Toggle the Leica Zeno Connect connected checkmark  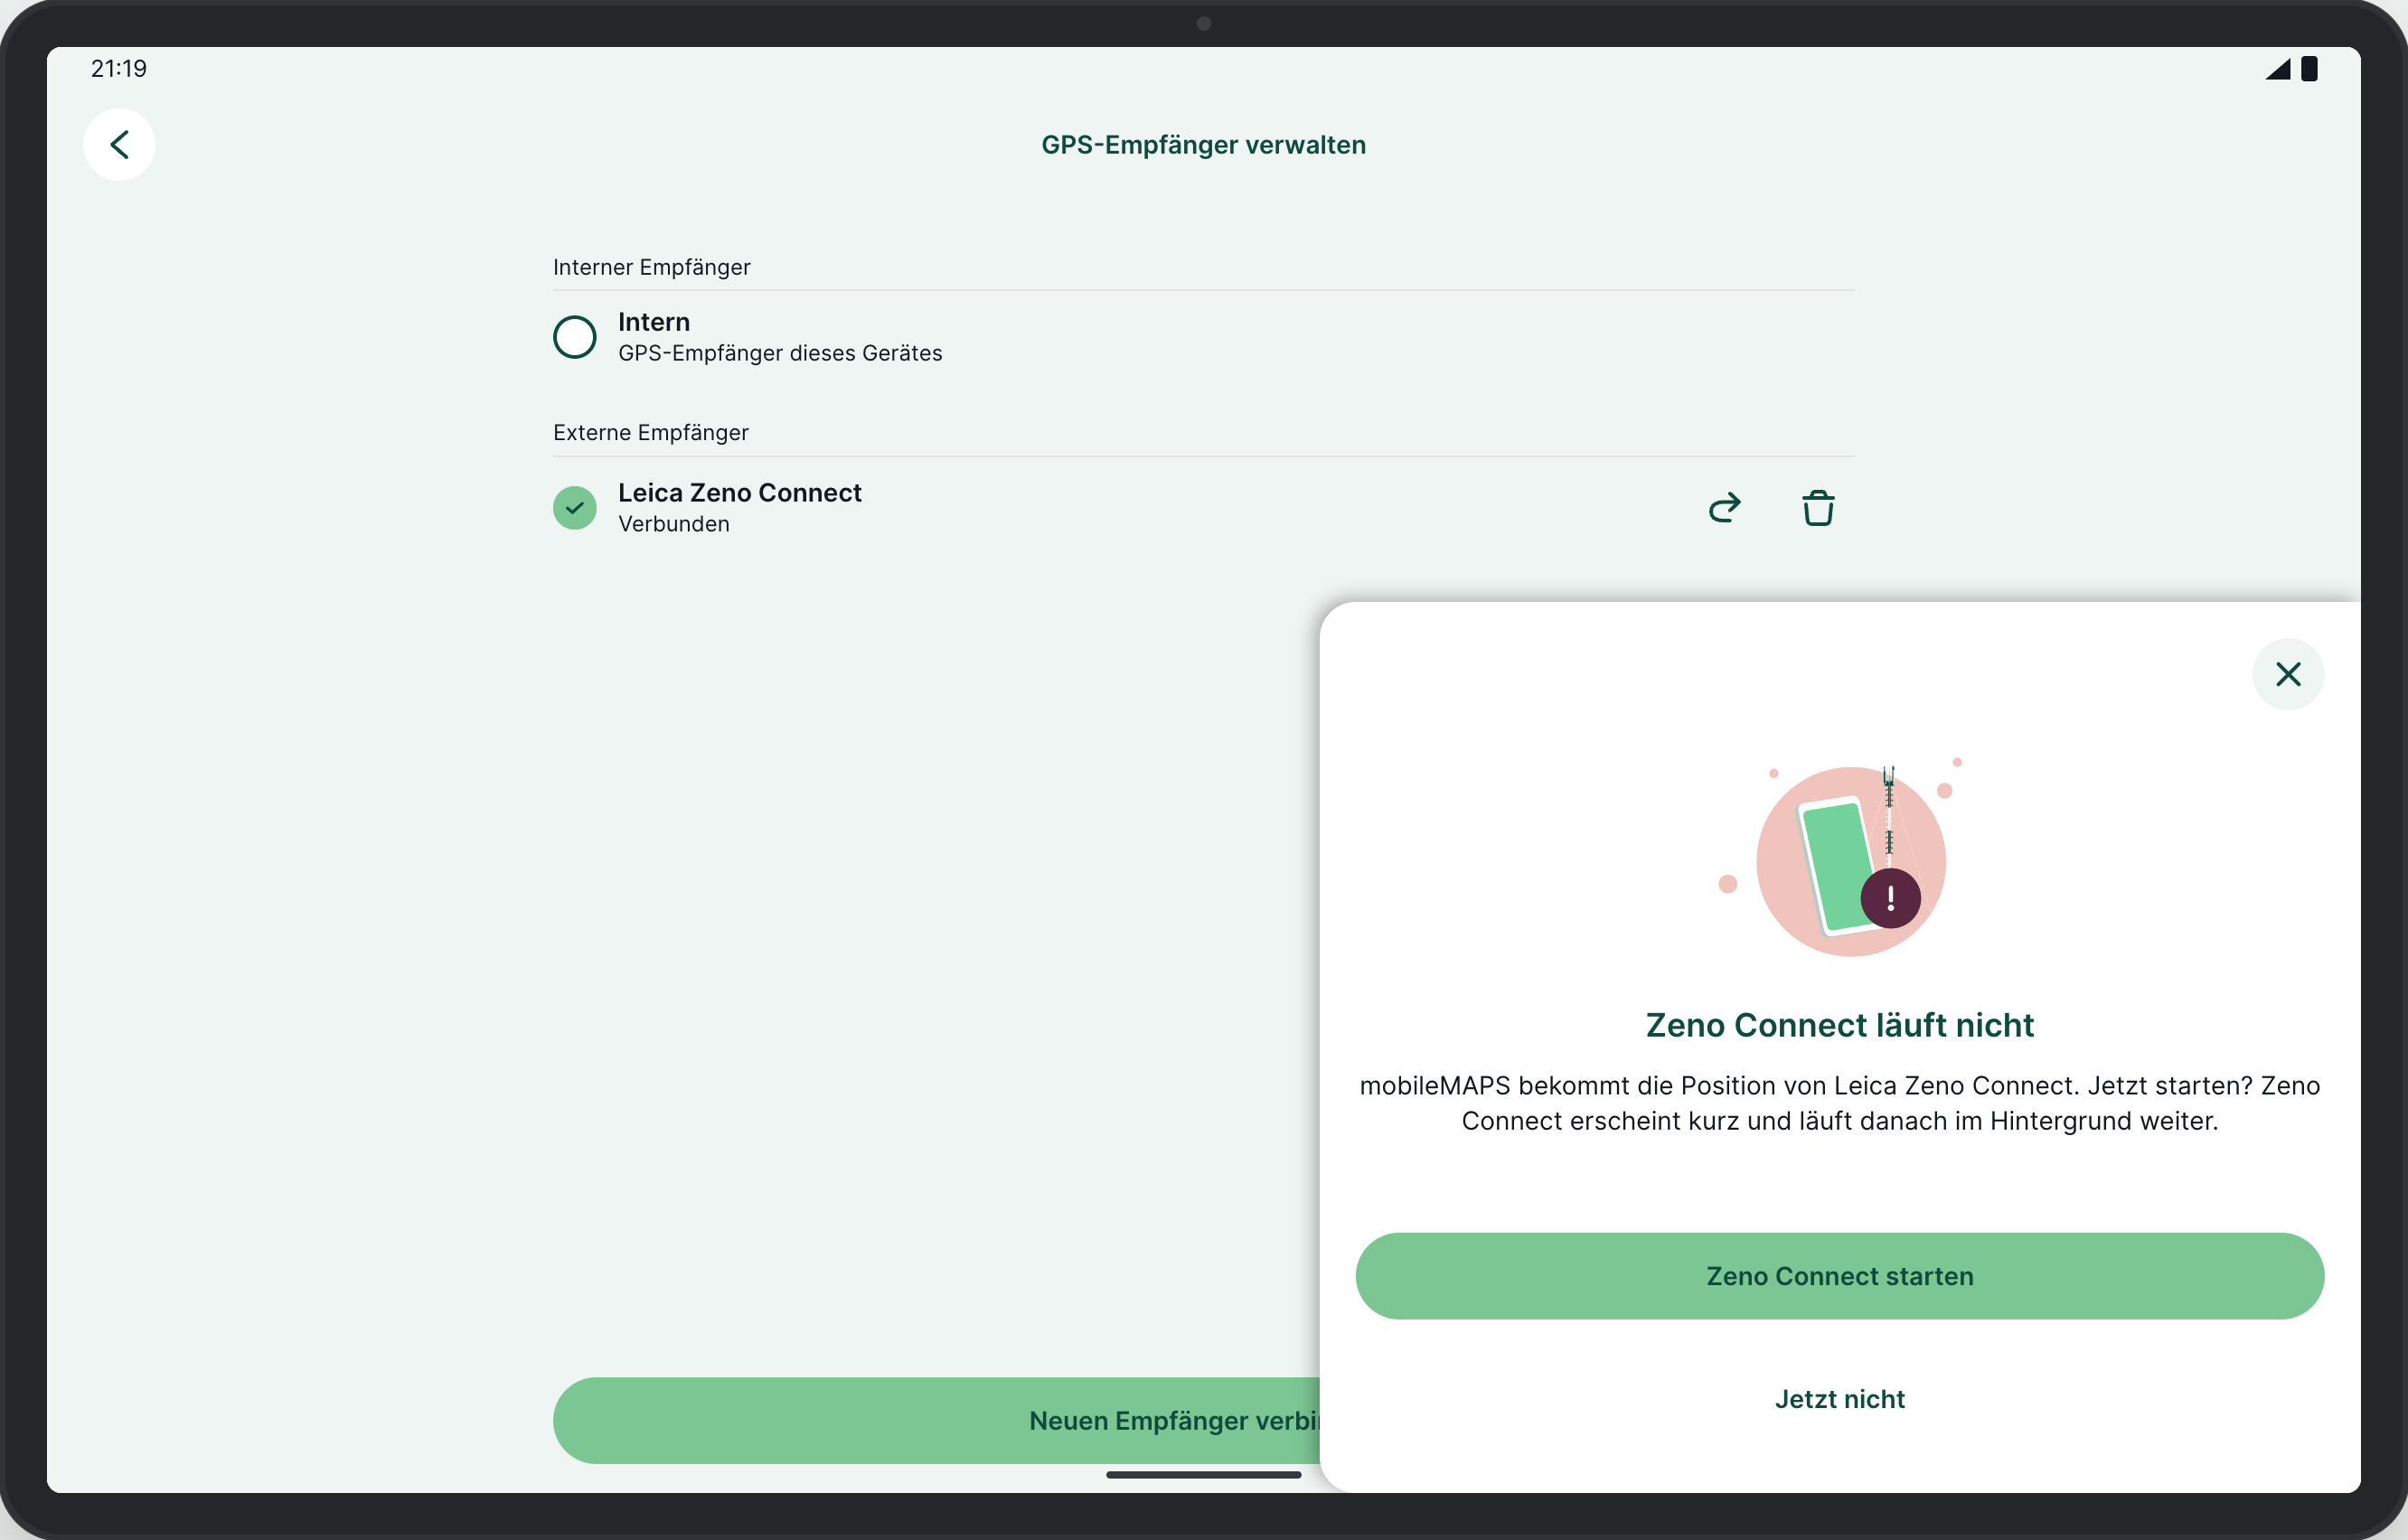[575, 508]
